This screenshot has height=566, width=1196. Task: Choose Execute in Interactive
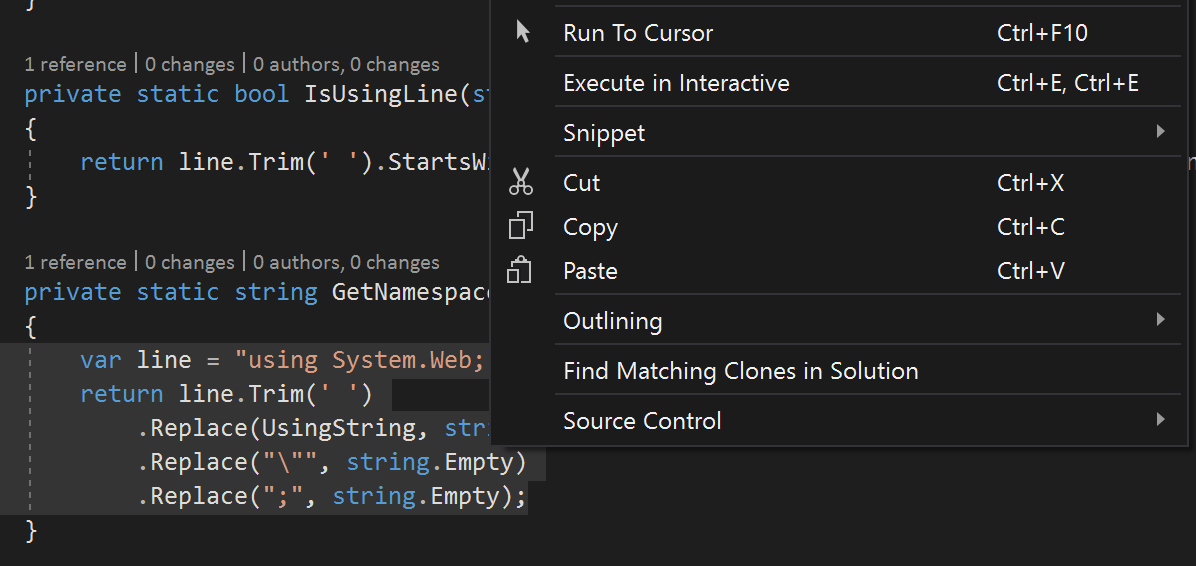[840, 82]
